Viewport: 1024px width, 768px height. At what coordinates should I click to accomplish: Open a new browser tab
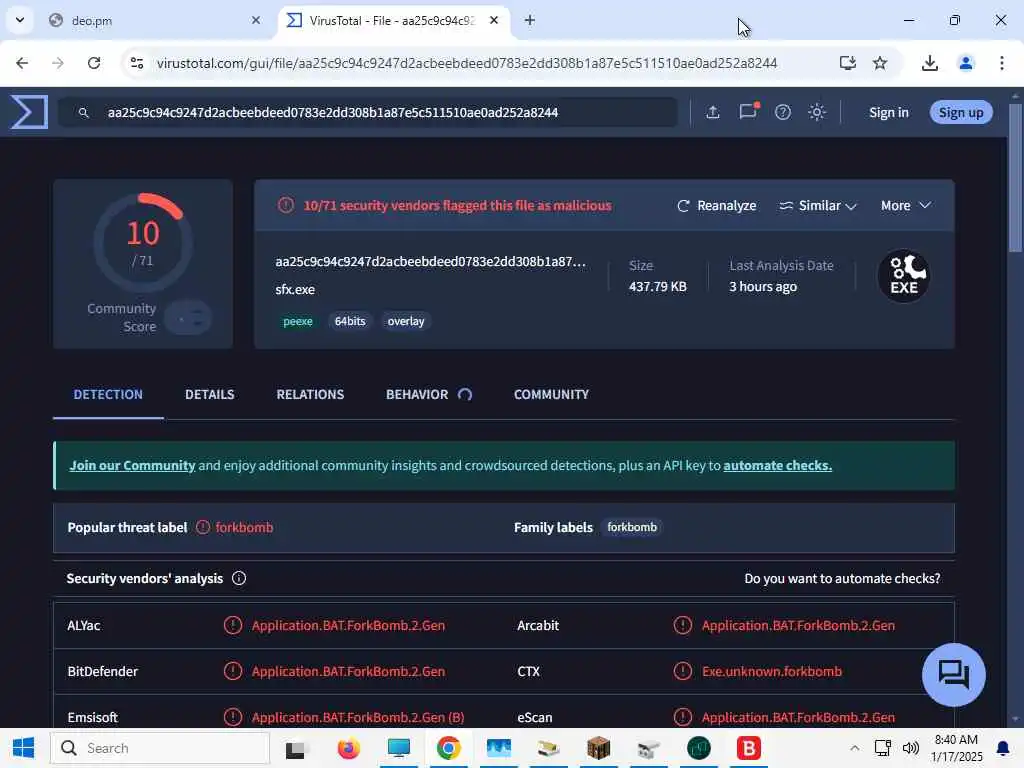[530, 20]
